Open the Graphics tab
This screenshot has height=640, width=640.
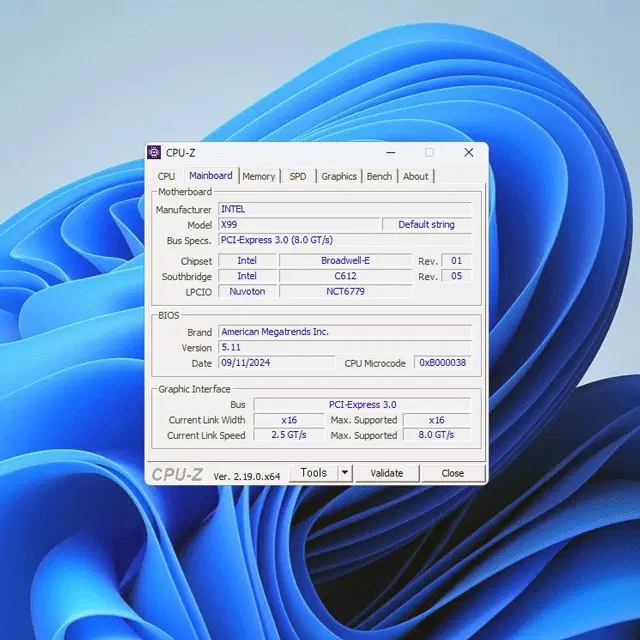(x=339, y=176)
